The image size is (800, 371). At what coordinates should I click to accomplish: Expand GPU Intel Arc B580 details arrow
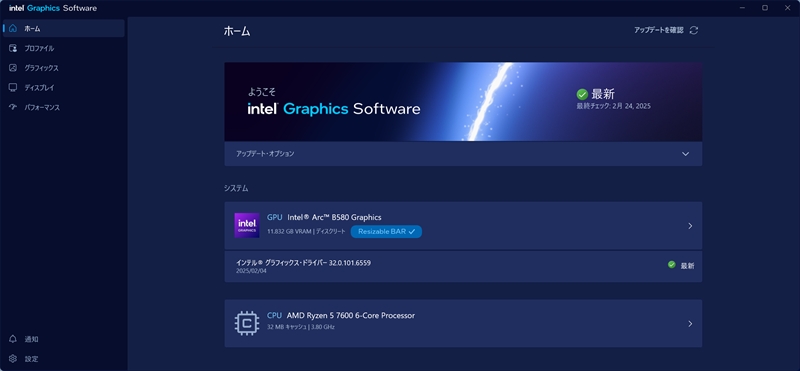(x=690, y=226)
